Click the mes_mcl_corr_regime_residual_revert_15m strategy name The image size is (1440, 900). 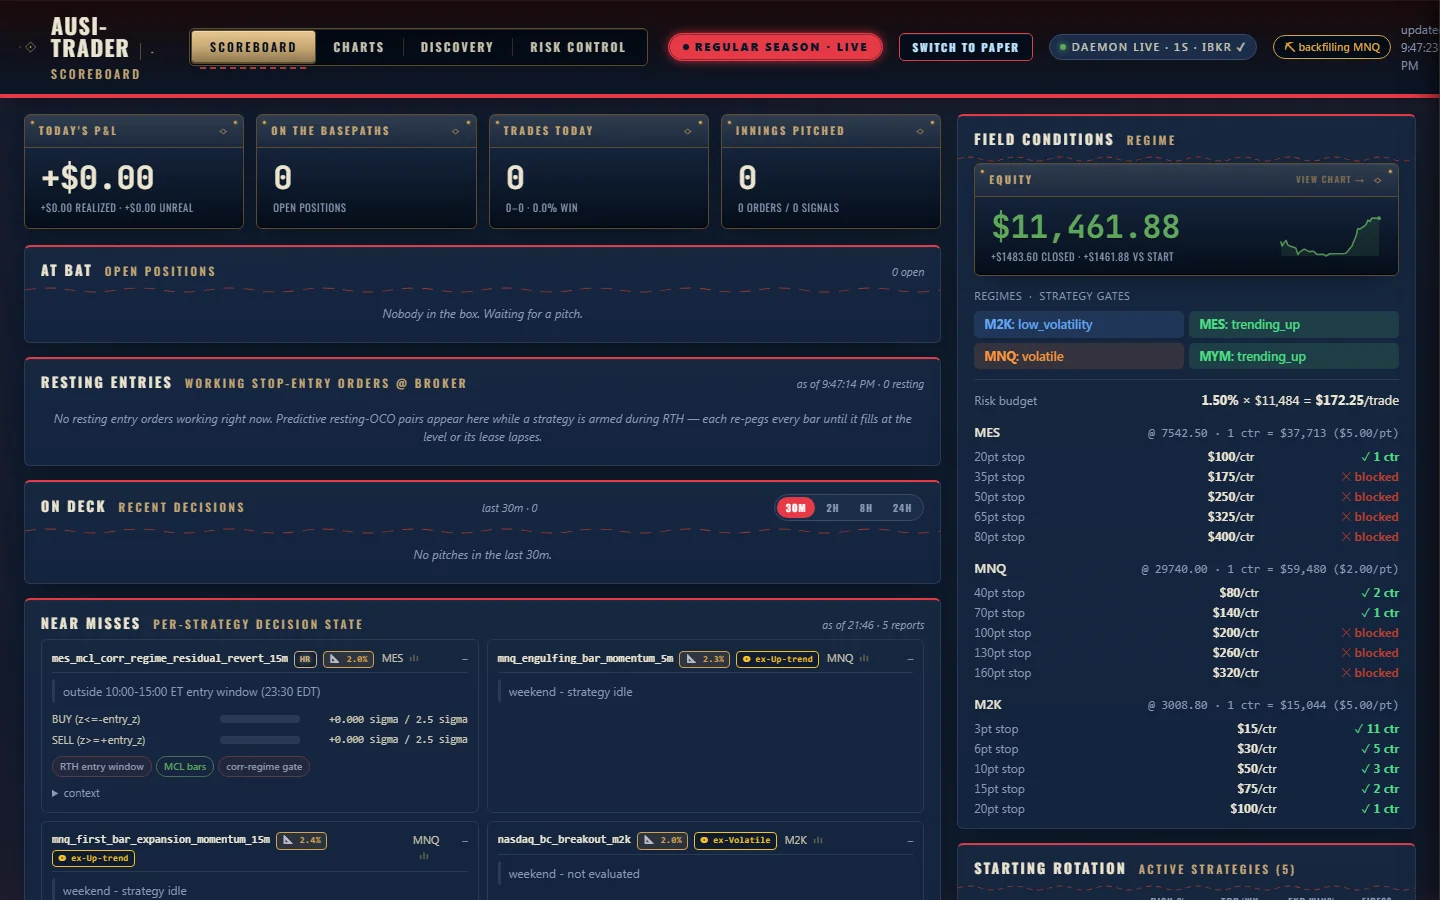(170, 658)
